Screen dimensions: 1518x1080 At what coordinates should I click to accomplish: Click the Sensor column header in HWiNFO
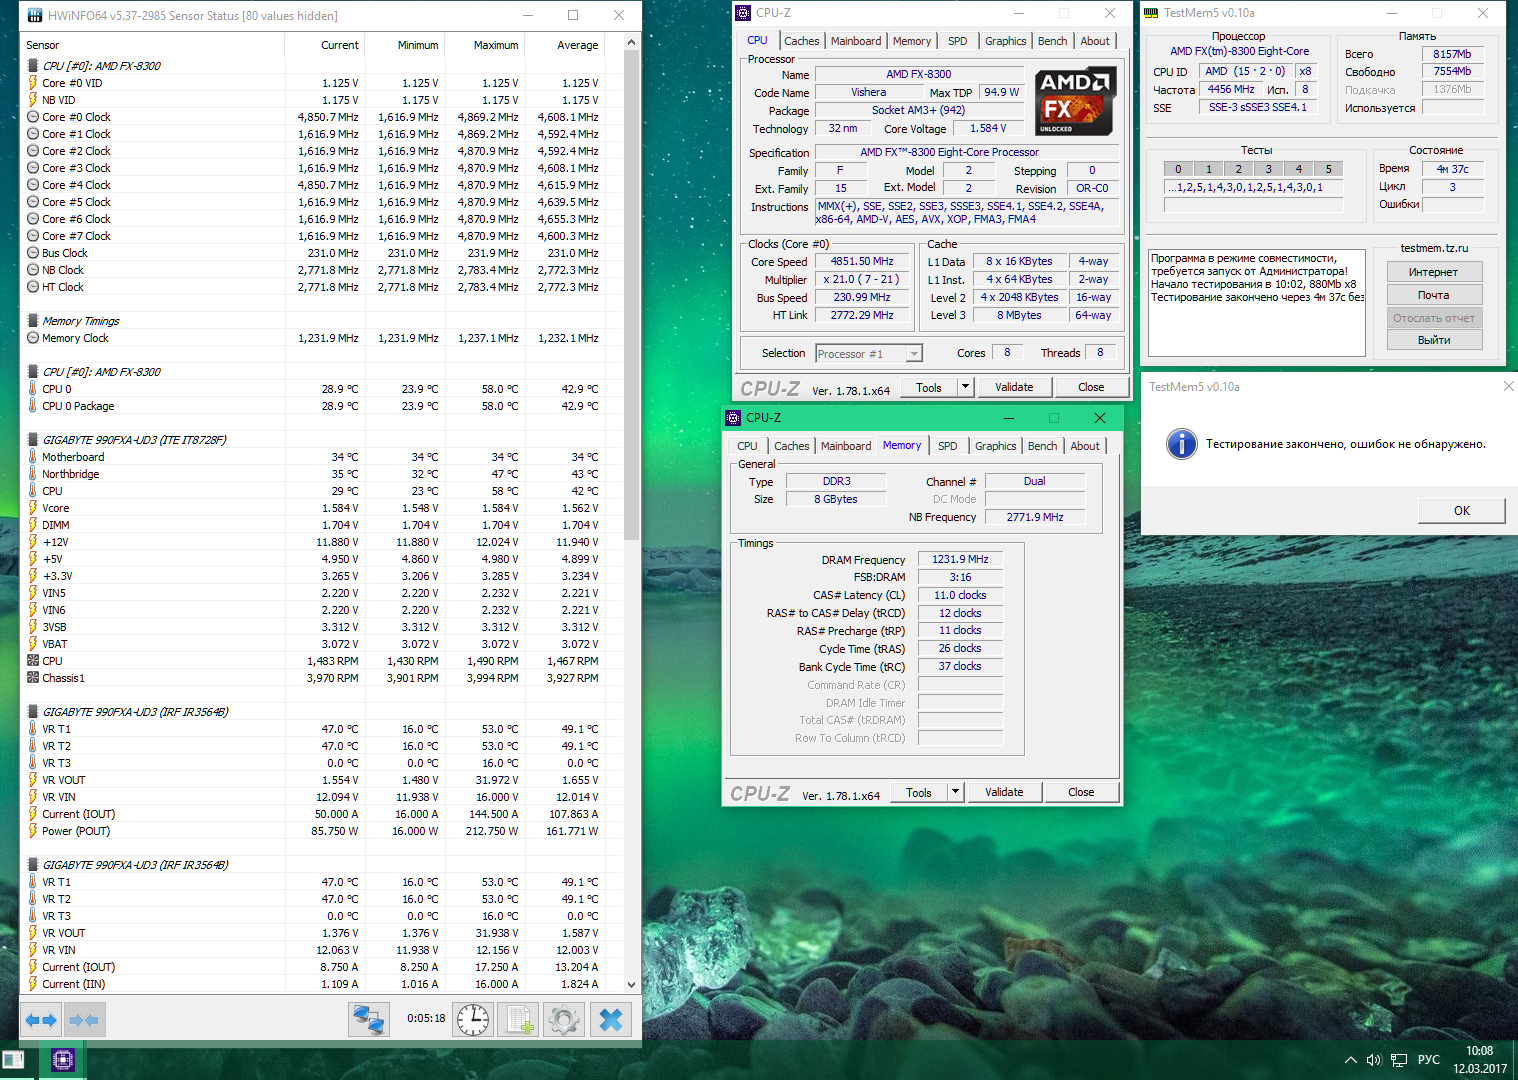153,45
